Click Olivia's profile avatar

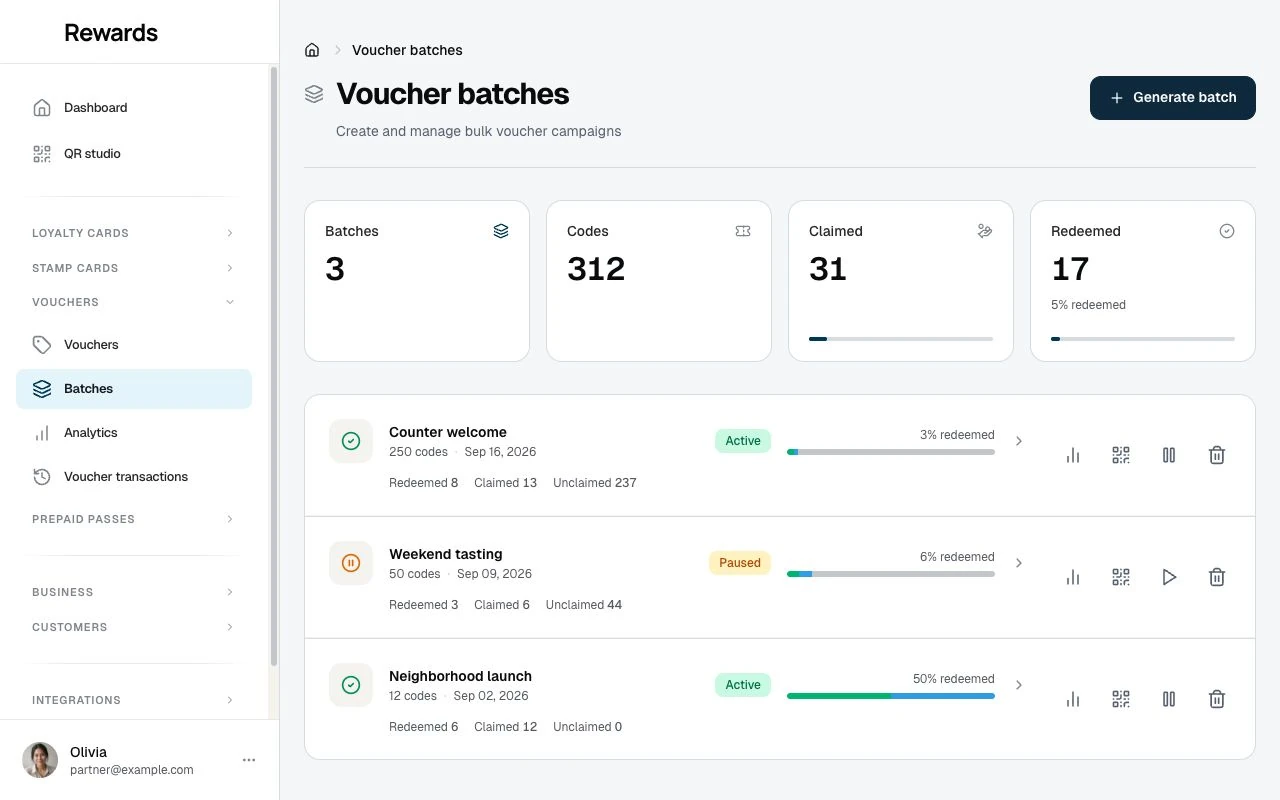(40, 760)
